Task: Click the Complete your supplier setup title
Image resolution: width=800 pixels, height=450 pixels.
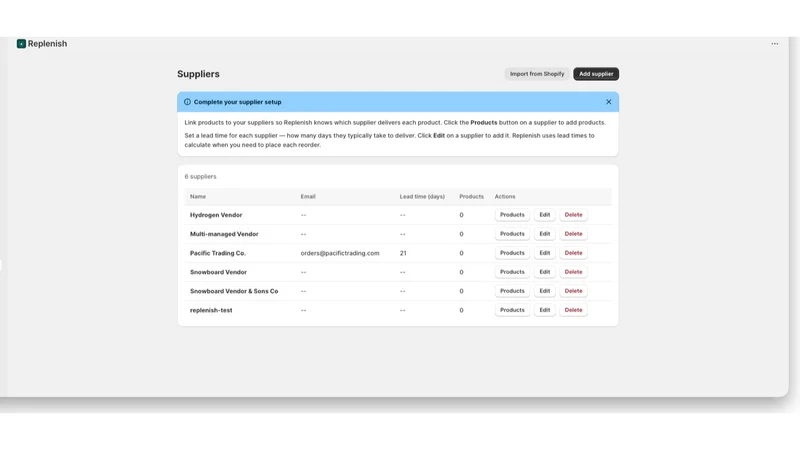Action: 237,102
